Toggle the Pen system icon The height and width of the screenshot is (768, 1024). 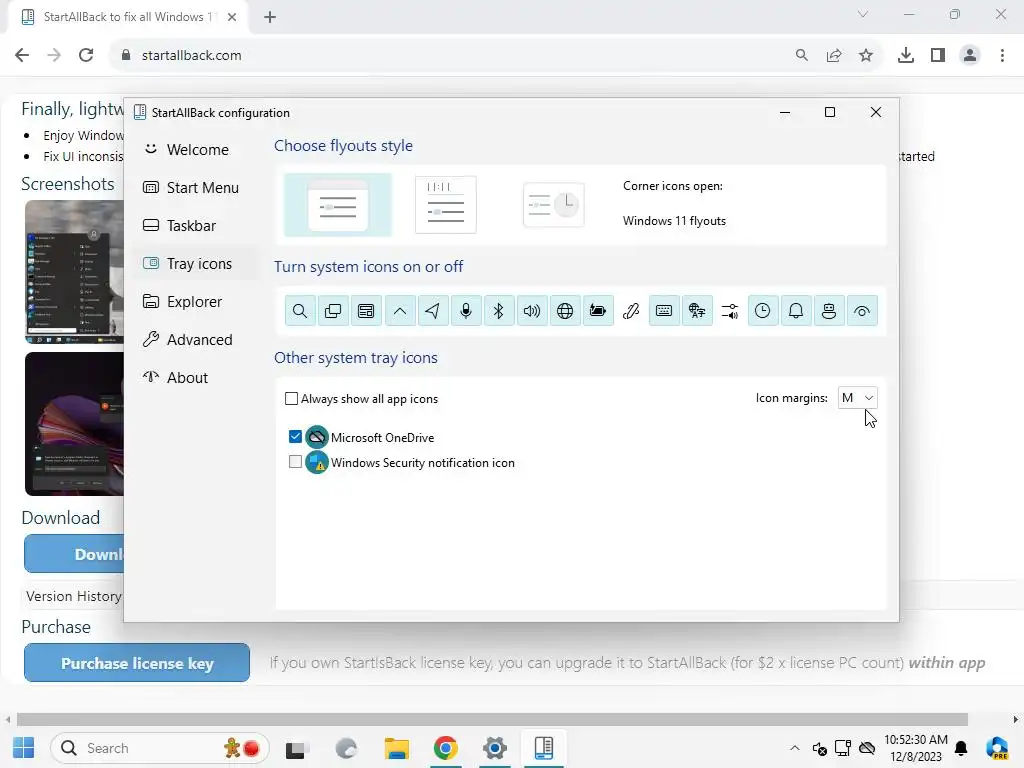coord(631,311)
